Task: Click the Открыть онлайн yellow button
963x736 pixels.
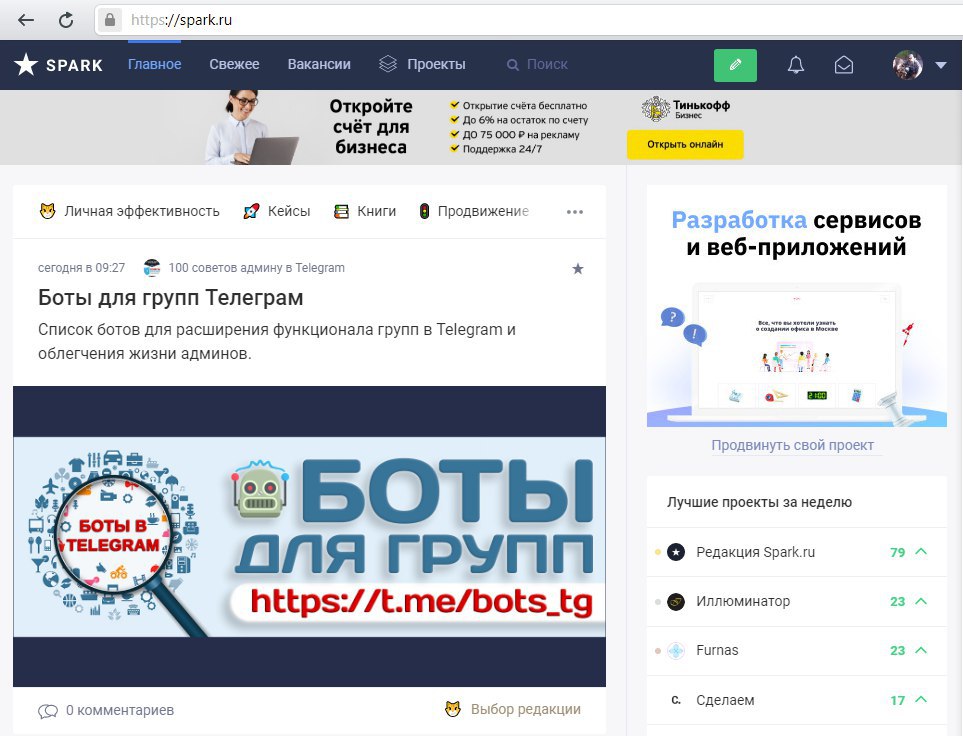Action: (685, 144)
